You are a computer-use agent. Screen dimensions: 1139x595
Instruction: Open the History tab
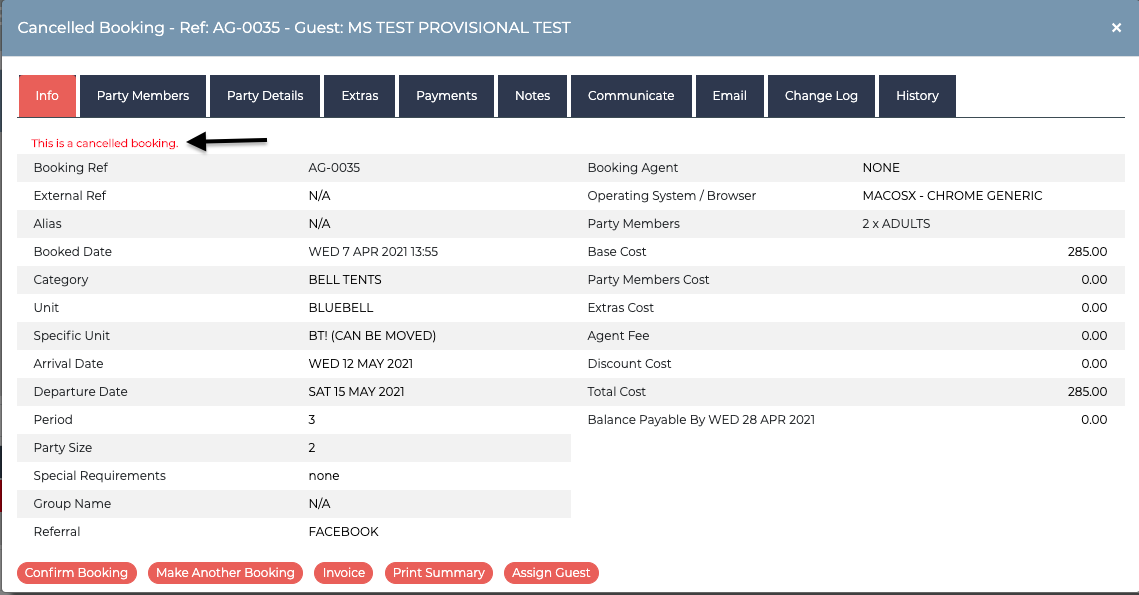[917, 96]
